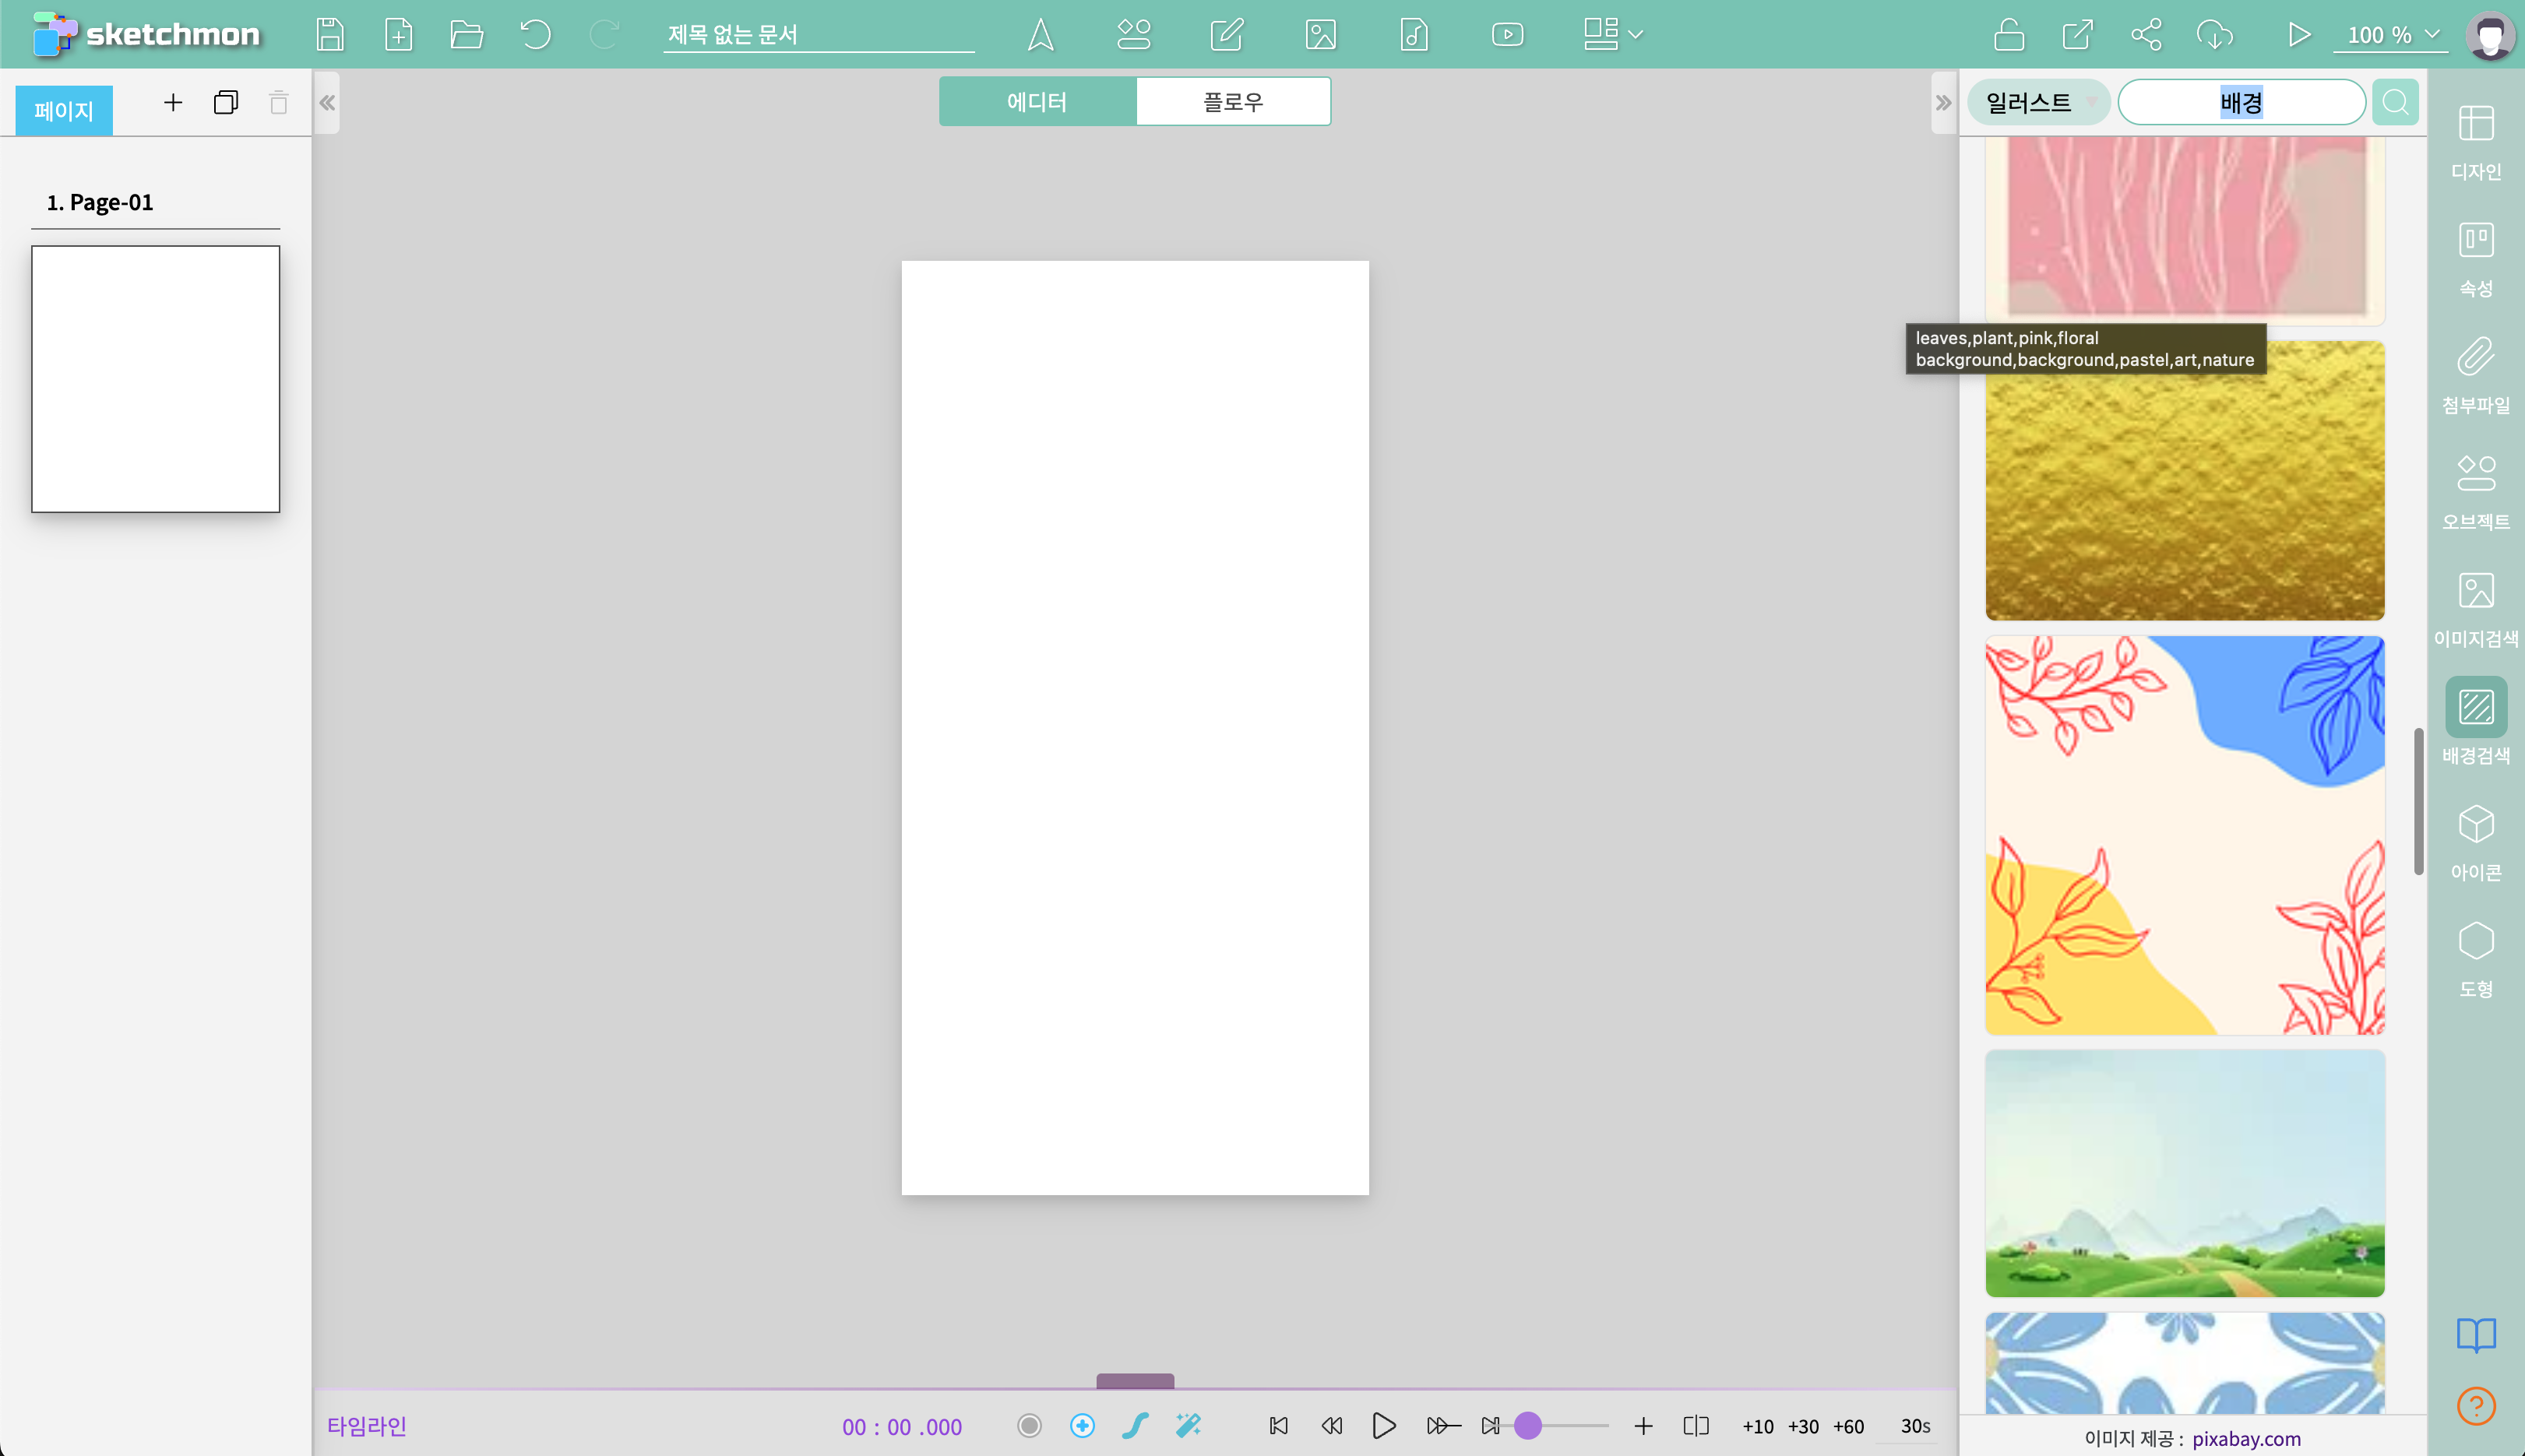
Task: Open a file via the folder icon
Action: (466, 35)
